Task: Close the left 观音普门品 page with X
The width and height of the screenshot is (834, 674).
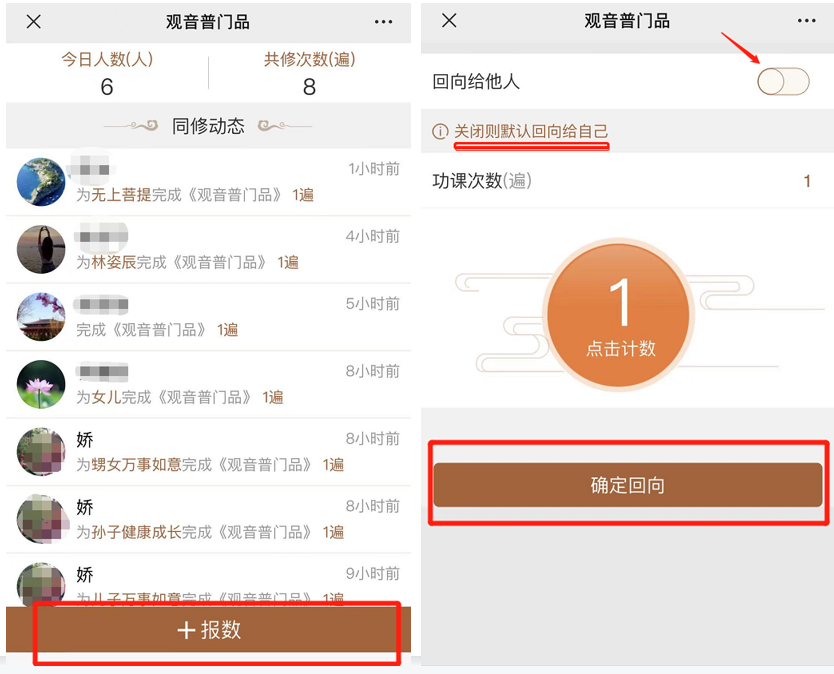Action: pyautogui.click(x=34, y=22)
